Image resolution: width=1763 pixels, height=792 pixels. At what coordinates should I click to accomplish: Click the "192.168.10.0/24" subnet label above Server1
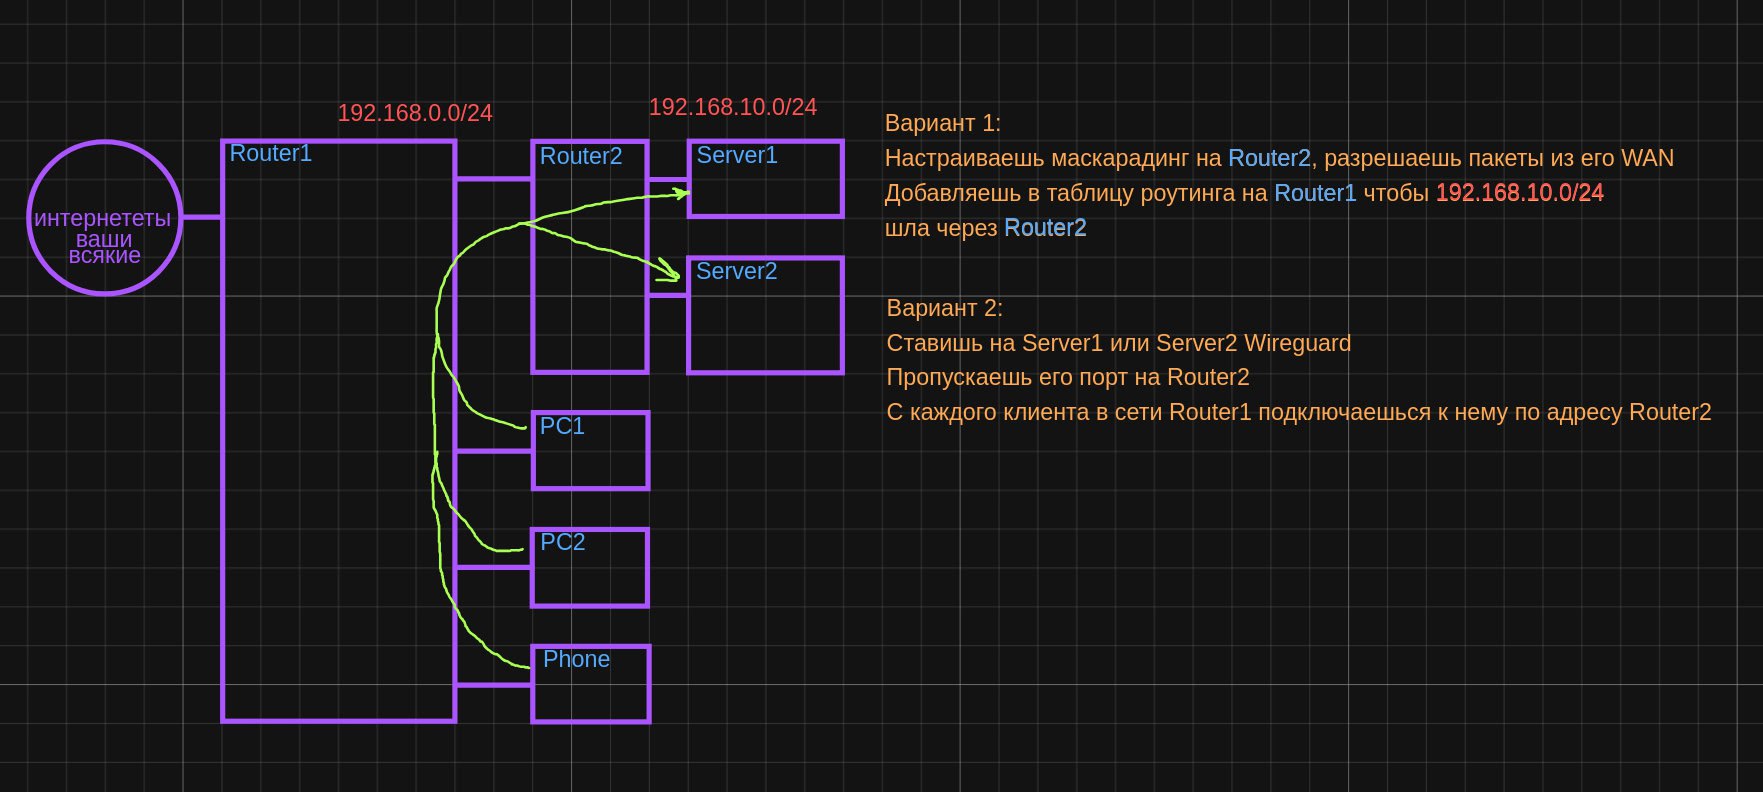pos(733,107)
